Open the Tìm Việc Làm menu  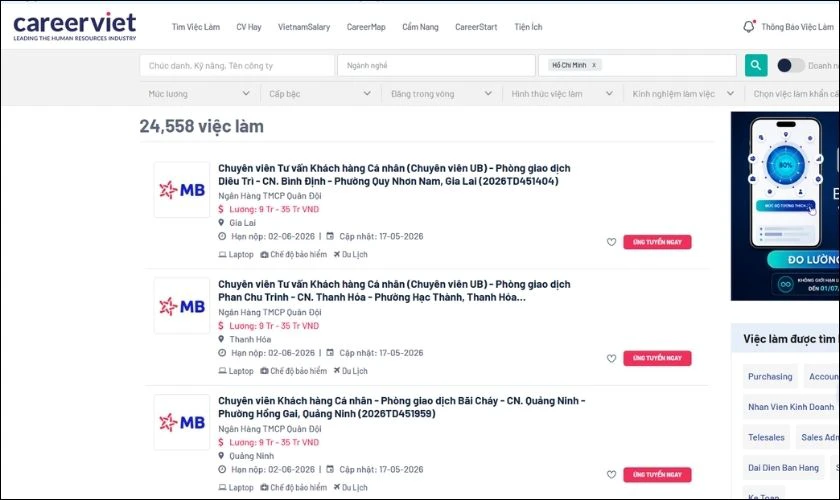coord(196,27)
